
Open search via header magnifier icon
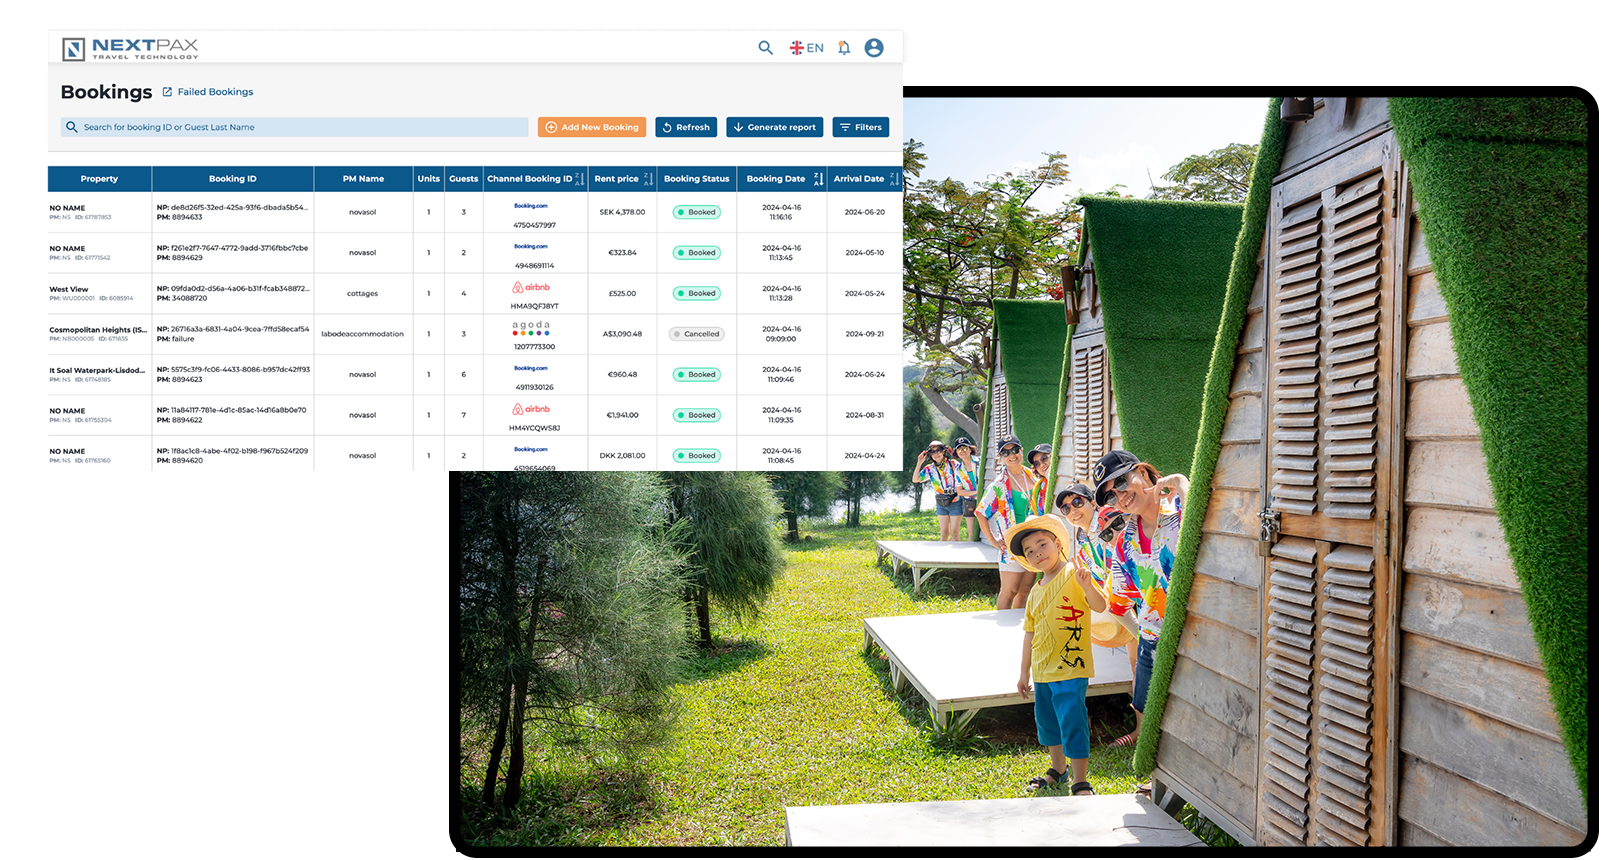click(x=765, y=47)
